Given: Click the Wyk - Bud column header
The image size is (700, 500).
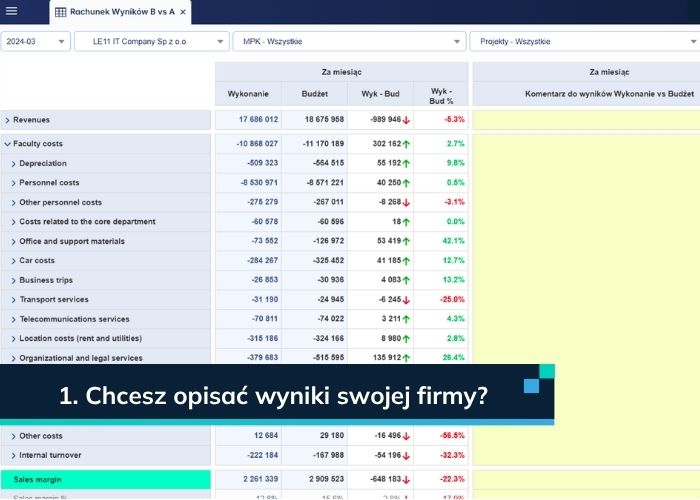Looking at the screenshot, I should (380, 94).
